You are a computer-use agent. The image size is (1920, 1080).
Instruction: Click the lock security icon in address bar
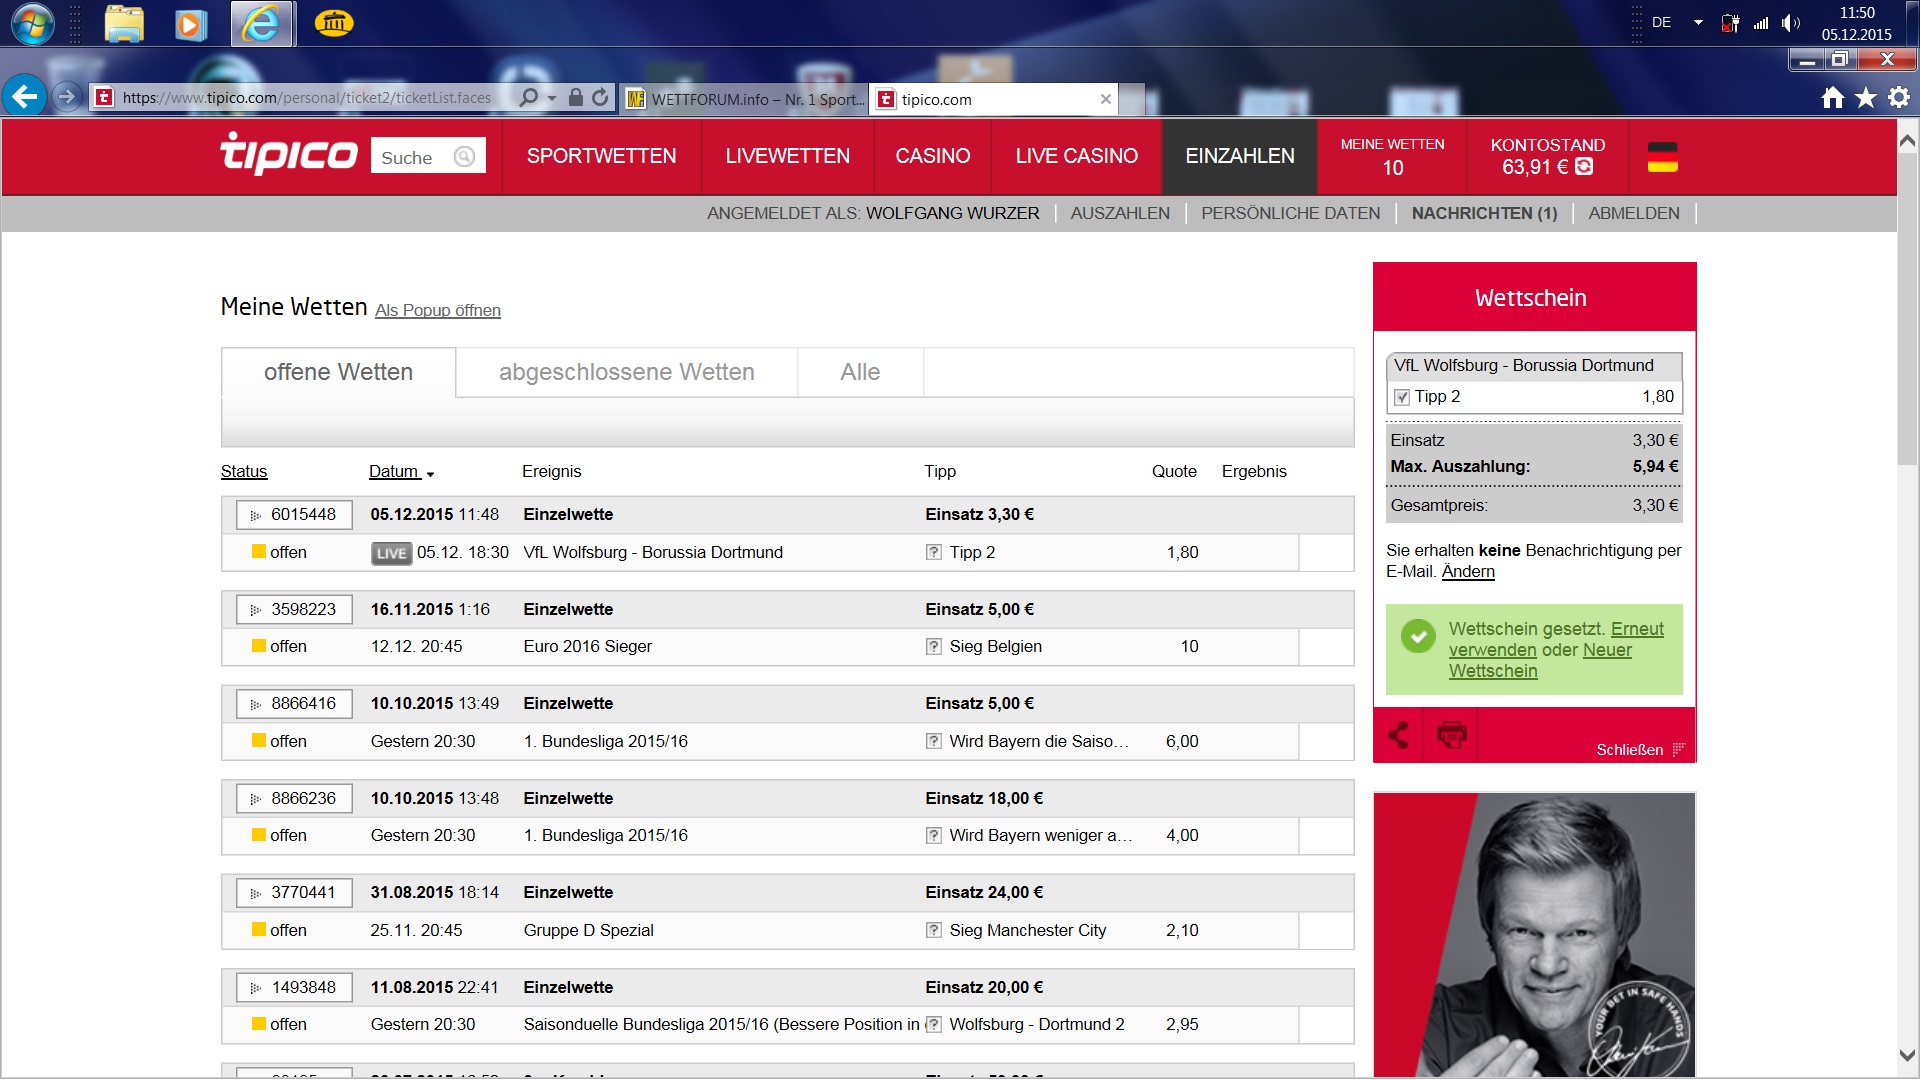[x=575, y=97]
